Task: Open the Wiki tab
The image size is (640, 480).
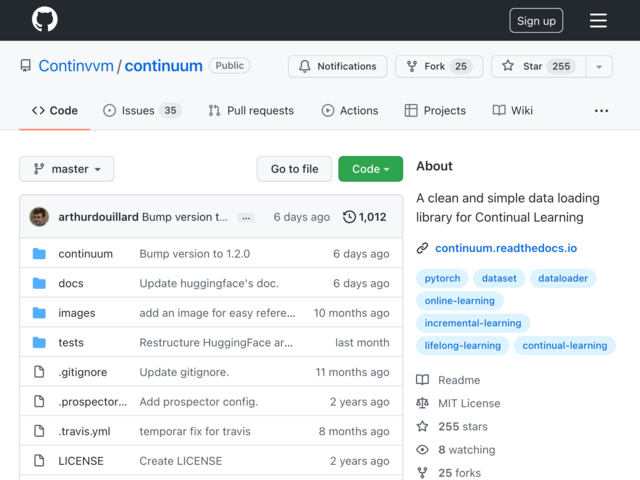Action: 513,111
